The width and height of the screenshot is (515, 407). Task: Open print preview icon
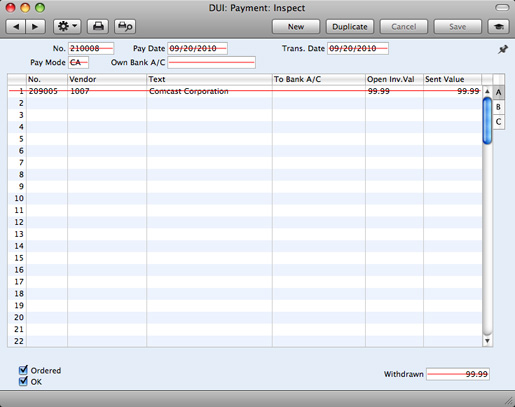click(125, 27)
